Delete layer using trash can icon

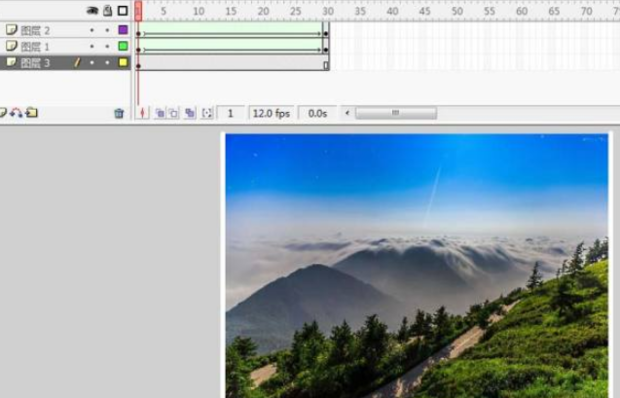click(x=119, y=113)
